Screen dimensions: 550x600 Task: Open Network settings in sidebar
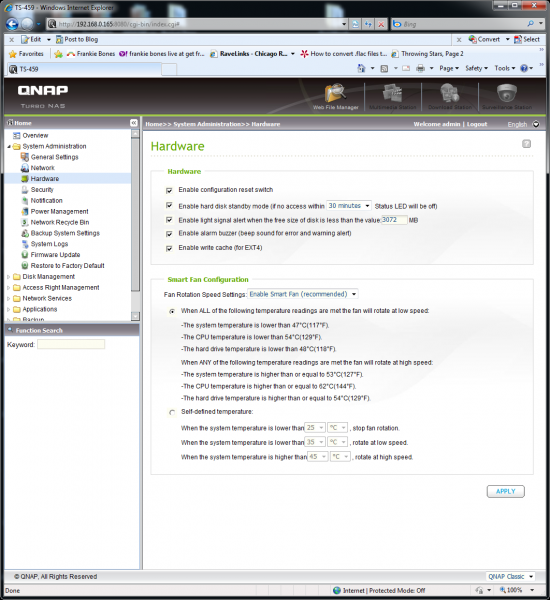pos(42,168)
